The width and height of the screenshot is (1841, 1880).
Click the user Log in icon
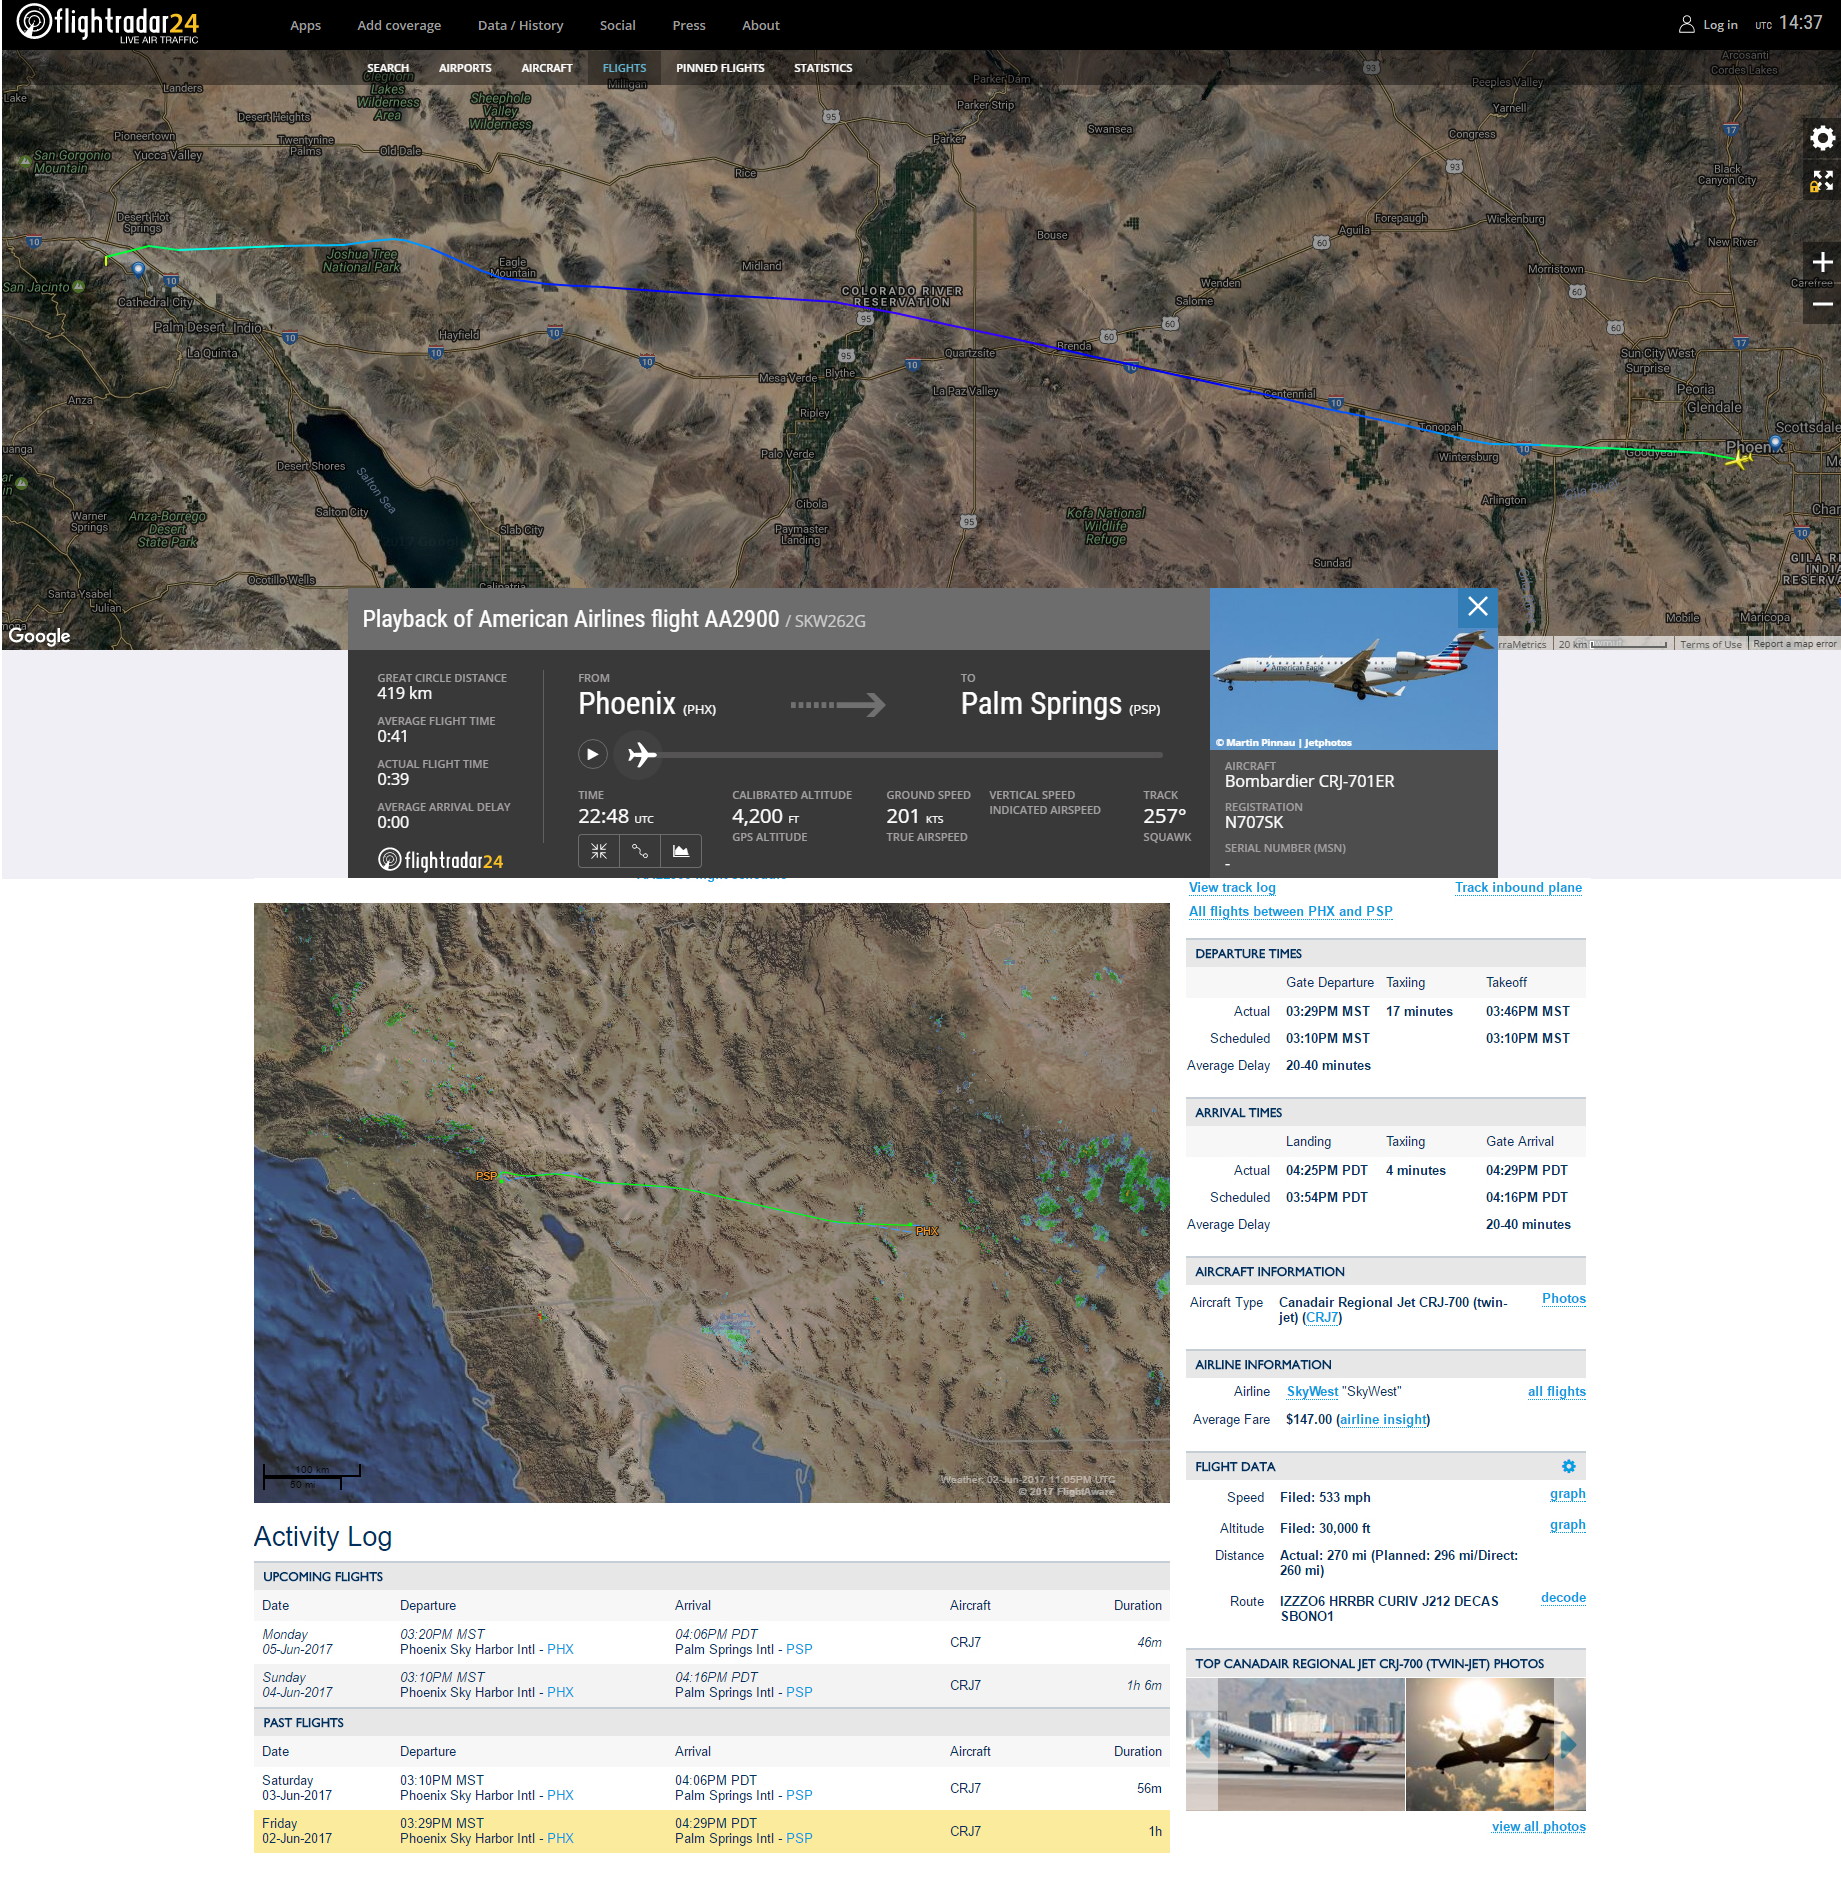tap(1686, 25)
